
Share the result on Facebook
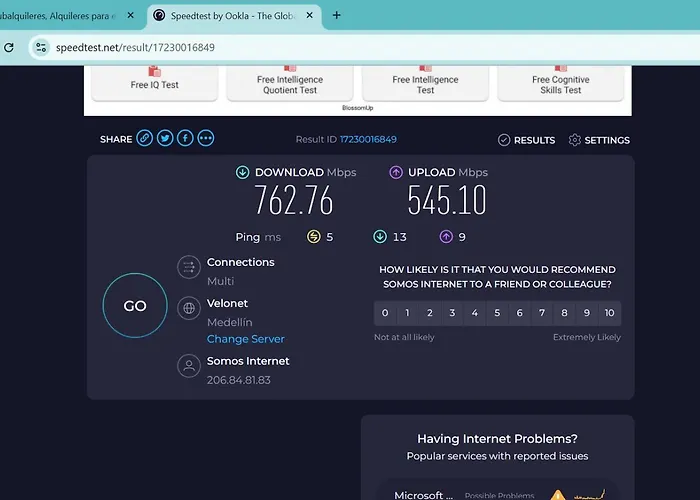[185, 138]
